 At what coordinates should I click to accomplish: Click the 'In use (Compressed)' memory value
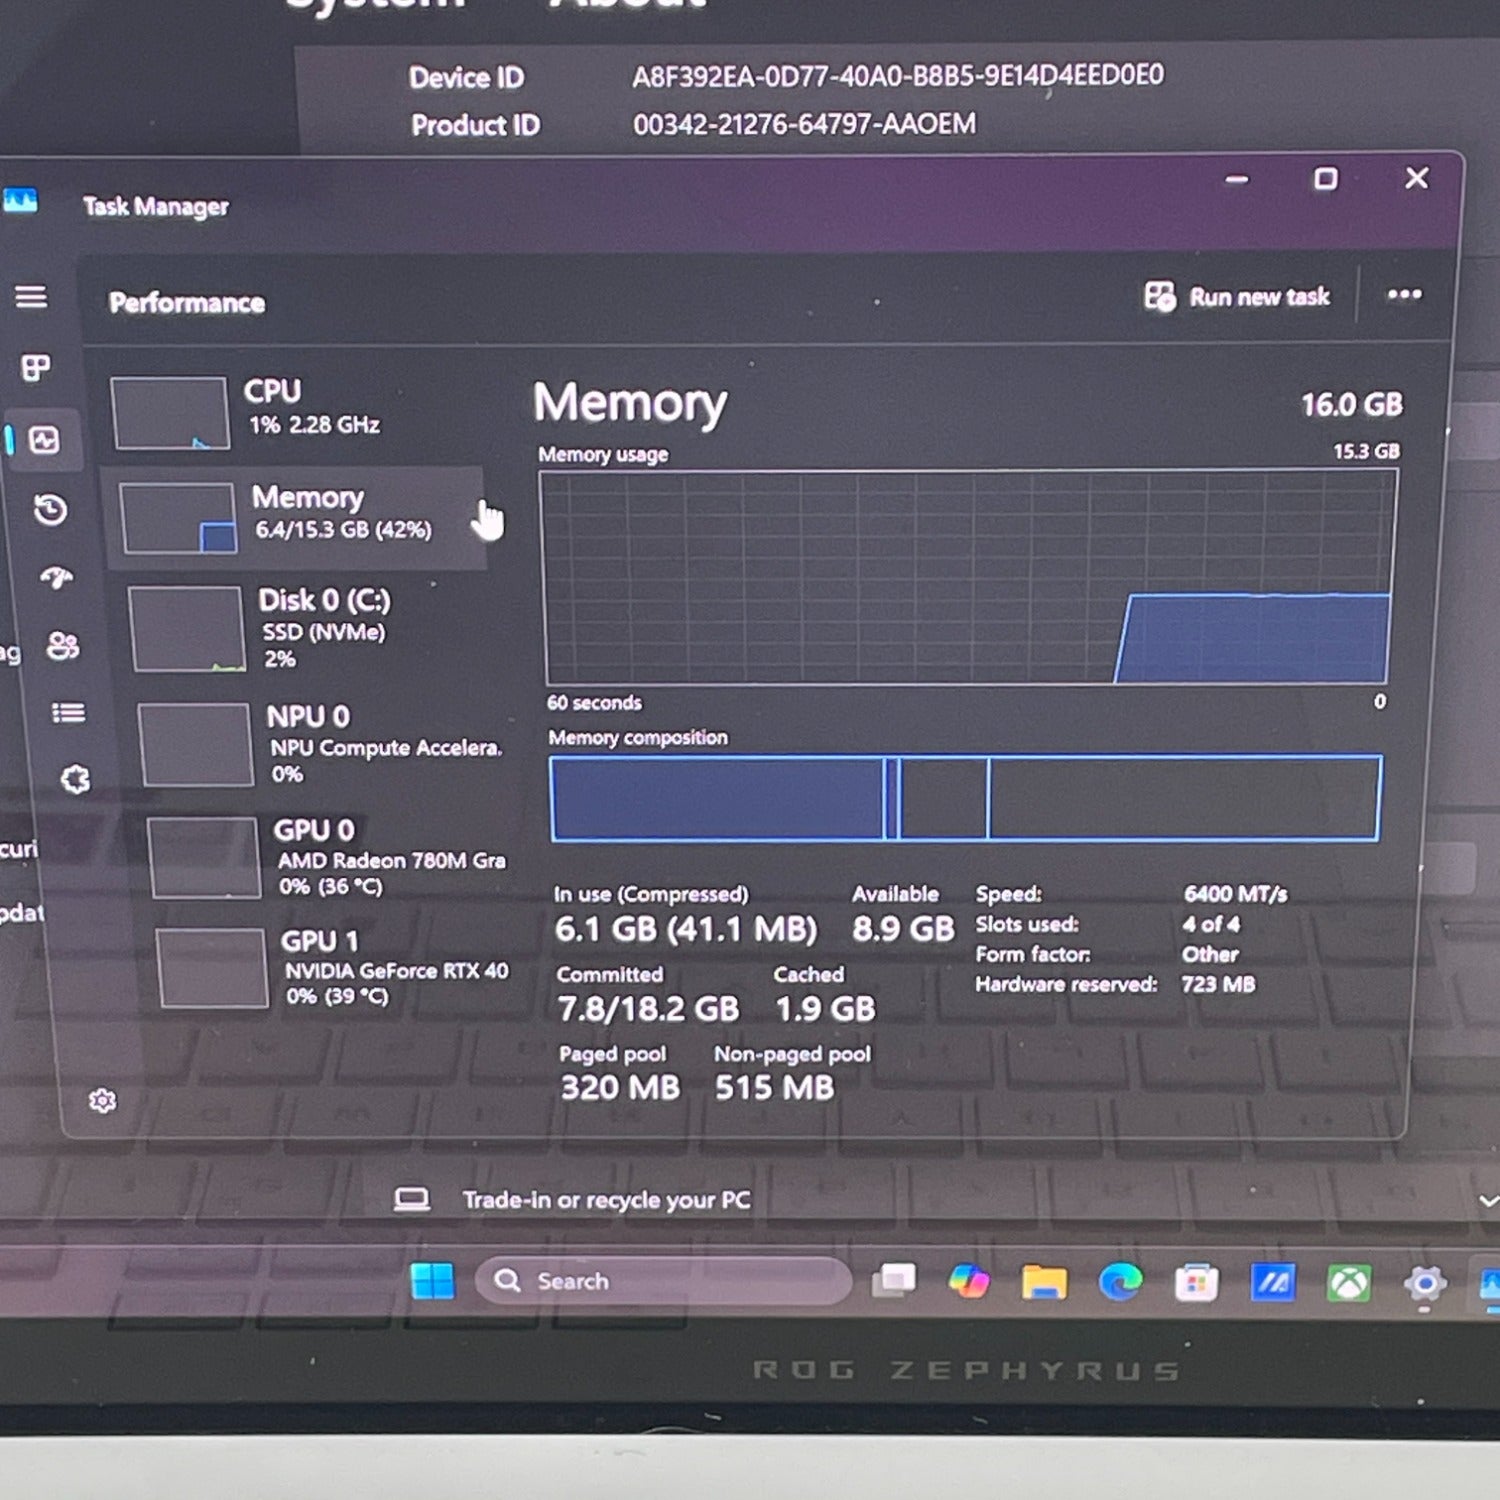click(x=685, y=929)
